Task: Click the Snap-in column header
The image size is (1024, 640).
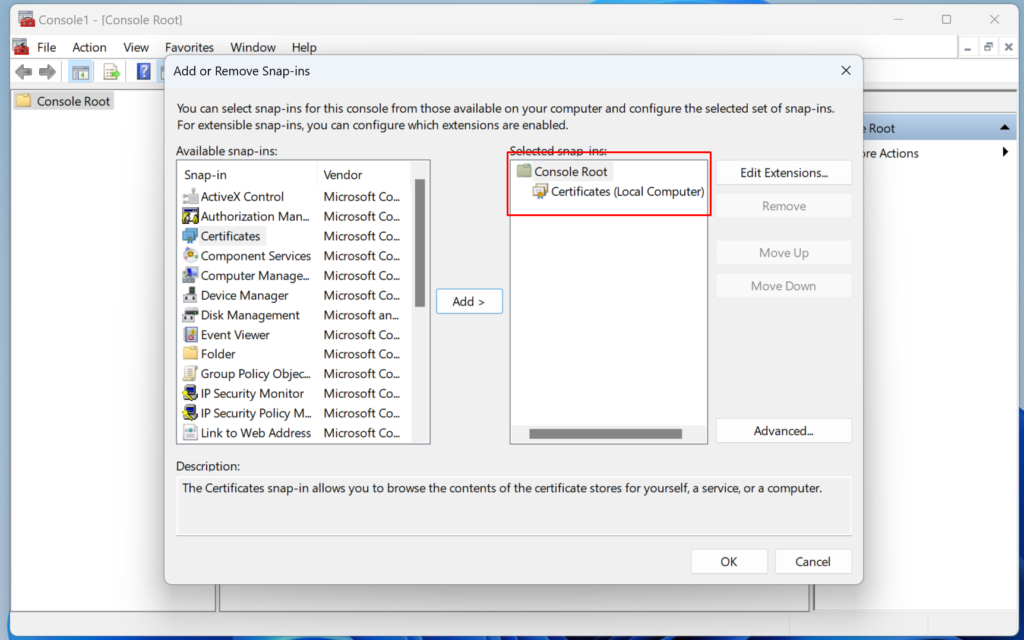Action: pos(247,174)
